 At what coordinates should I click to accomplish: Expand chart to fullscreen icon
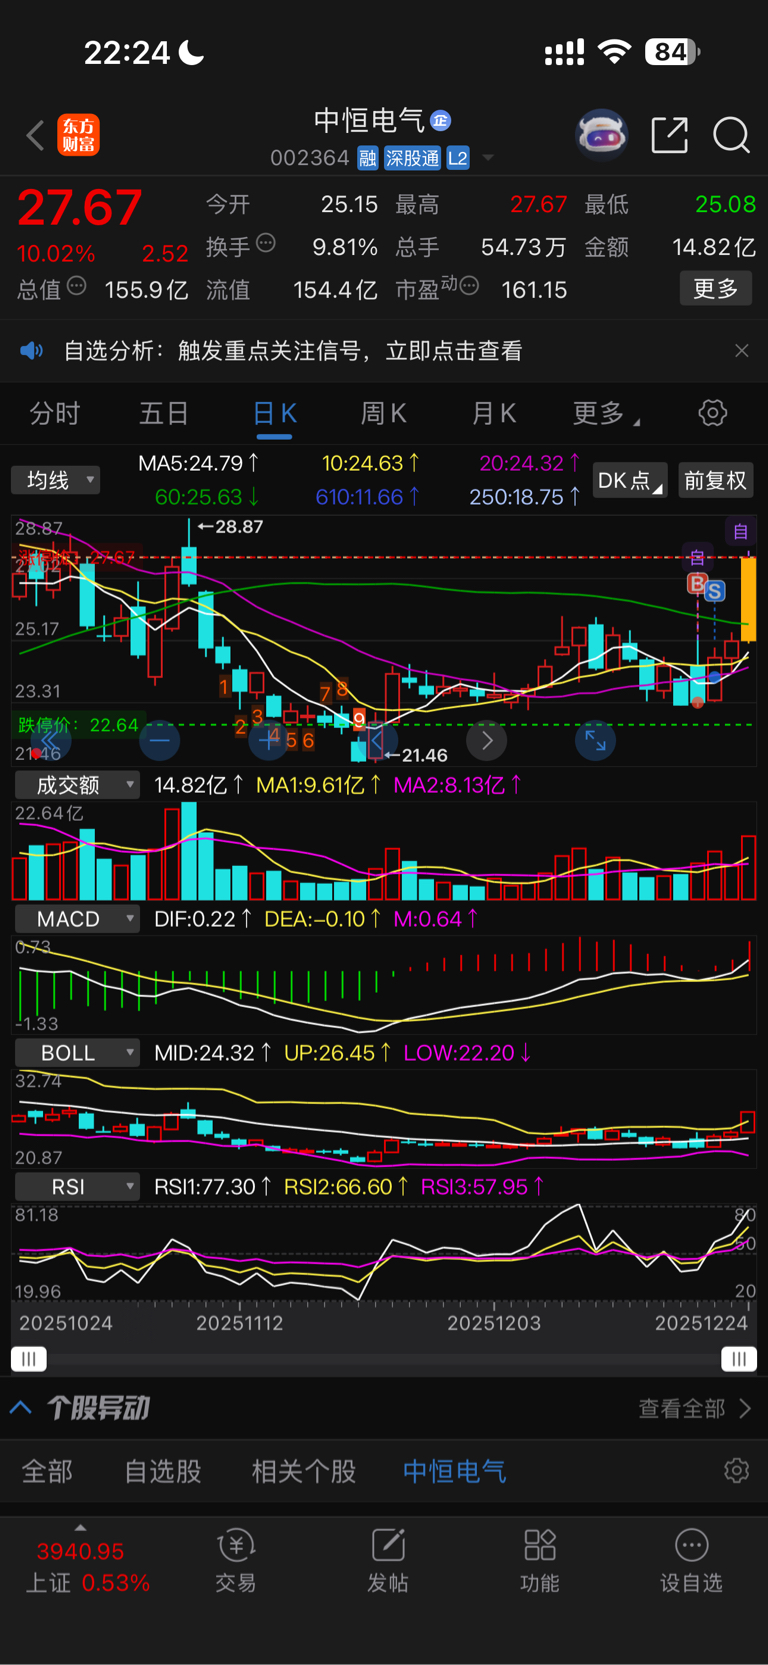595,741
